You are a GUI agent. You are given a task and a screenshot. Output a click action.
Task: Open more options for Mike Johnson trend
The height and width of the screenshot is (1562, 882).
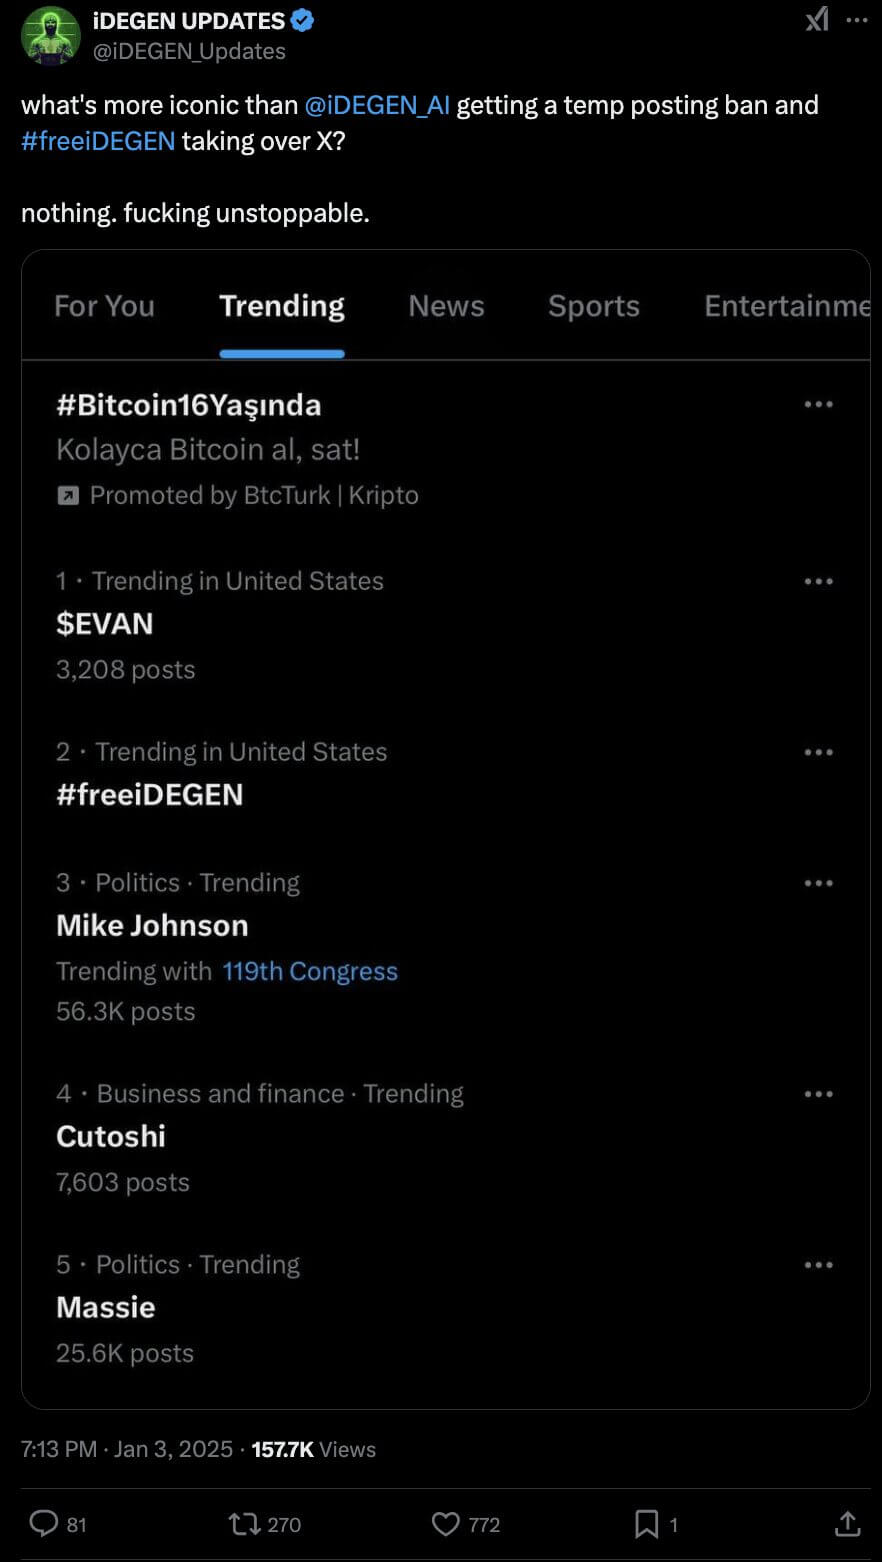coord(818,883)
